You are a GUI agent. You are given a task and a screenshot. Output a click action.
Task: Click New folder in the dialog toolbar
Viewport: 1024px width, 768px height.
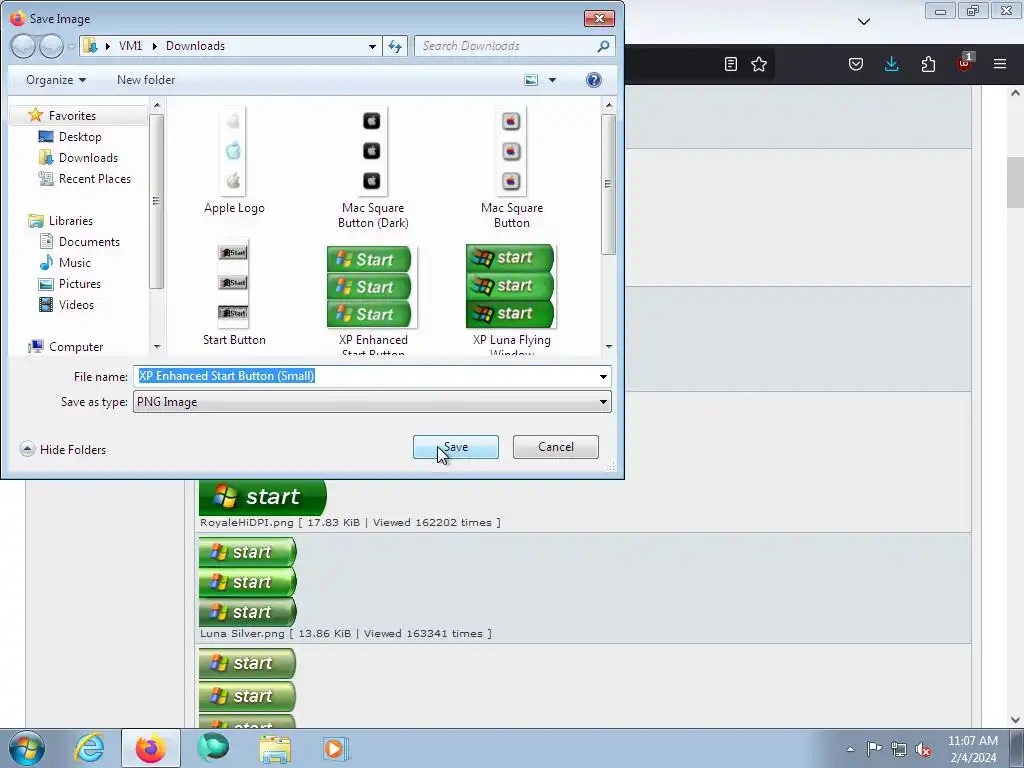pyautogui.click(x=146, y=80)
